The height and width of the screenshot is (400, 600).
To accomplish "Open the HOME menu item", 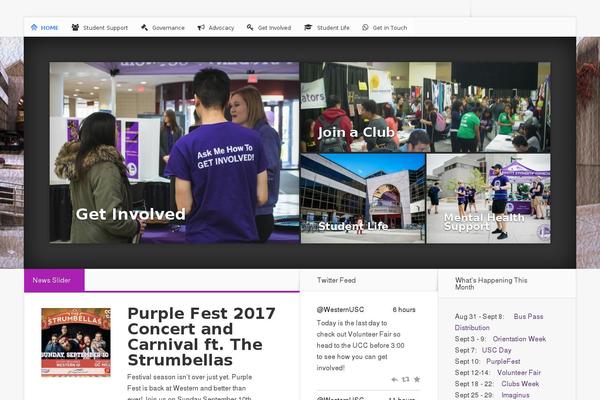I will 45,28.
